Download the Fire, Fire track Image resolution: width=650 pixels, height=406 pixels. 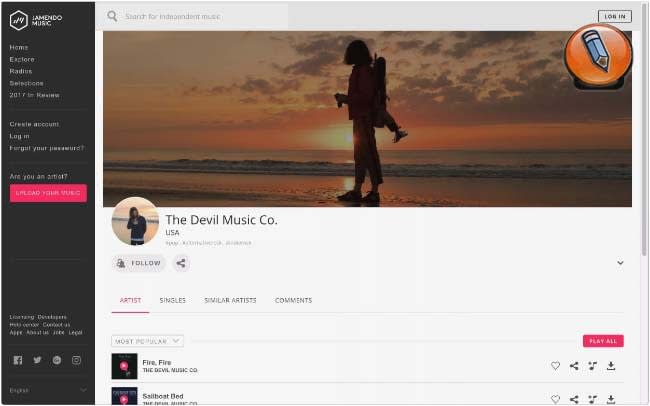tap(611, 366)
